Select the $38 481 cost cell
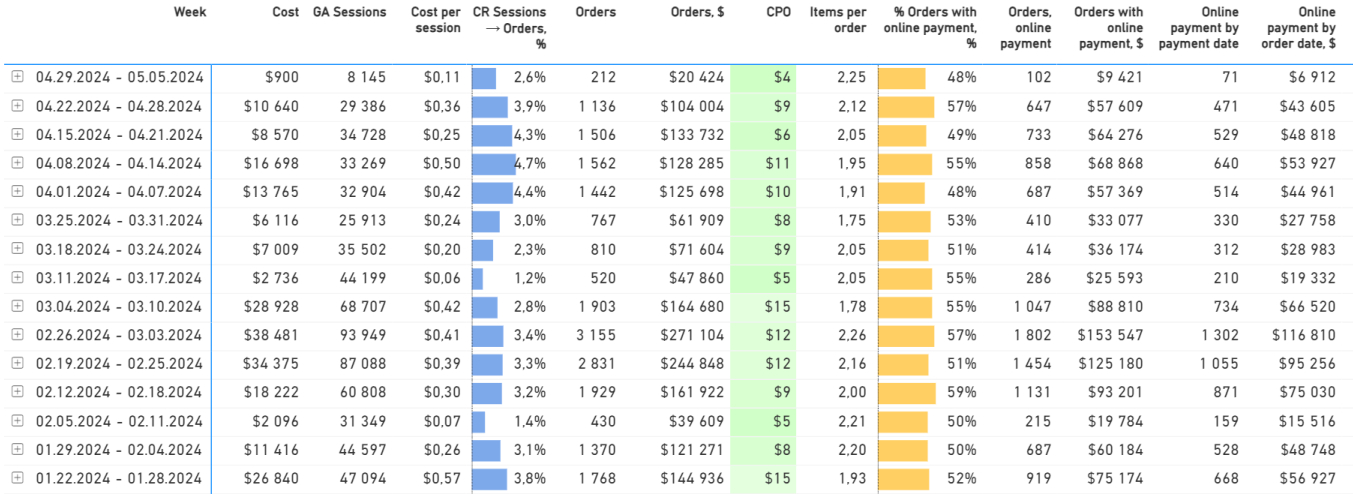This screenshot has width=1353, height=494. click(270, 335)
